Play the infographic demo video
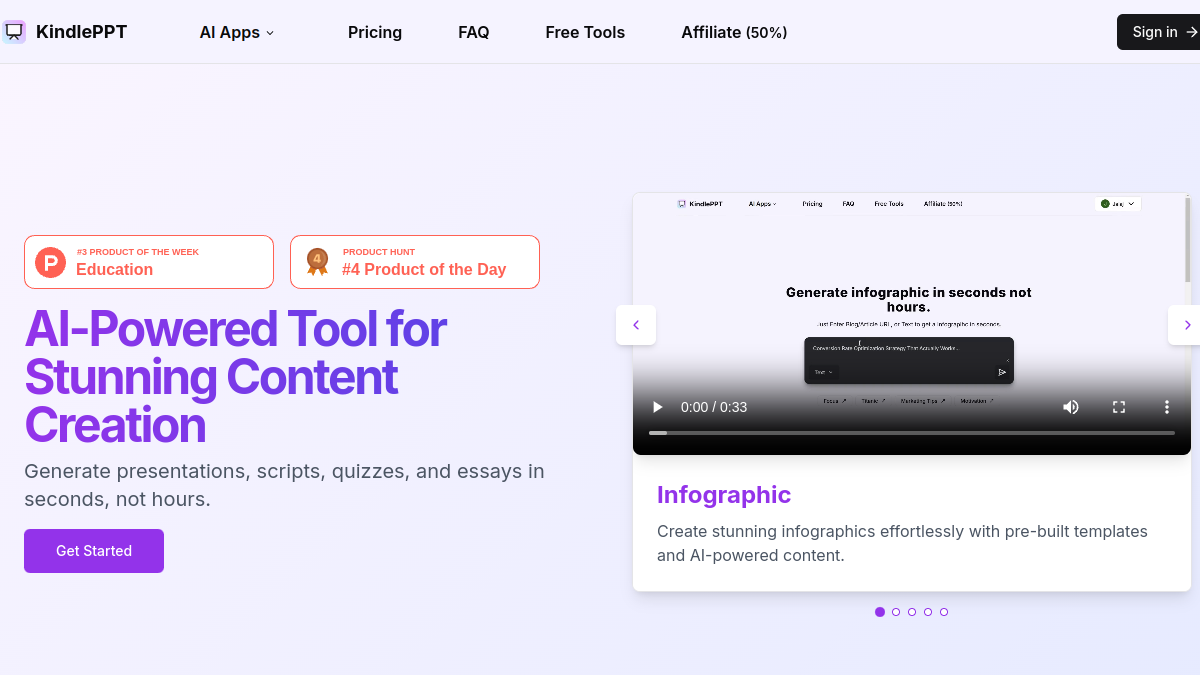This screenshot has width=1200, height=675. (x=658, y=407)
